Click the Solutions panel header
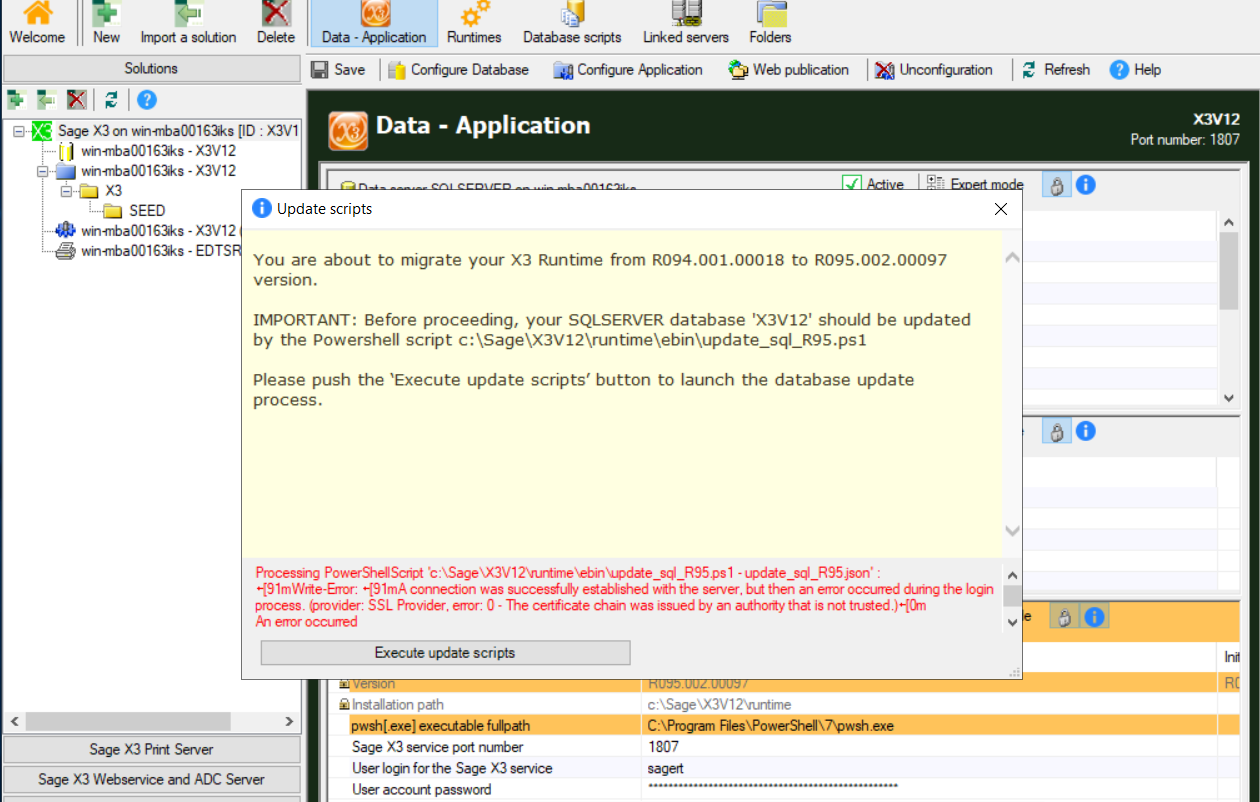The width and height of the screenshot is (1260, 802). coord(151,69)
